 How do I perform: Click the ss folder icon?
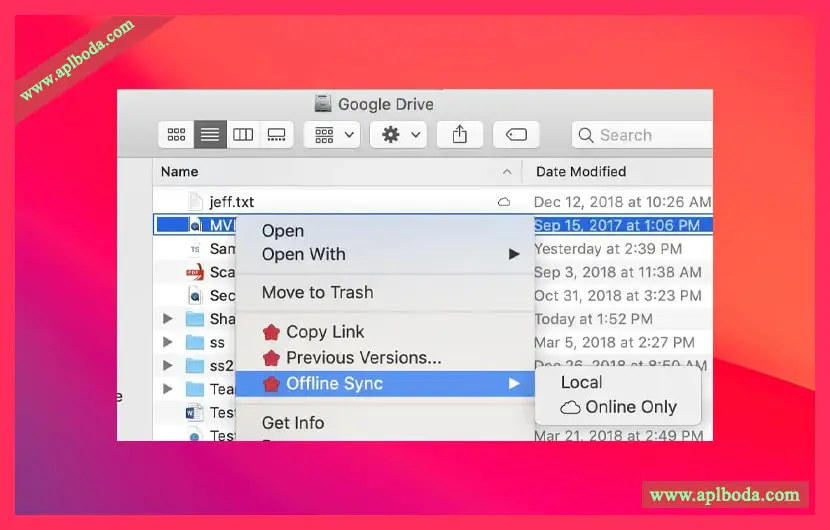(195, 342)
